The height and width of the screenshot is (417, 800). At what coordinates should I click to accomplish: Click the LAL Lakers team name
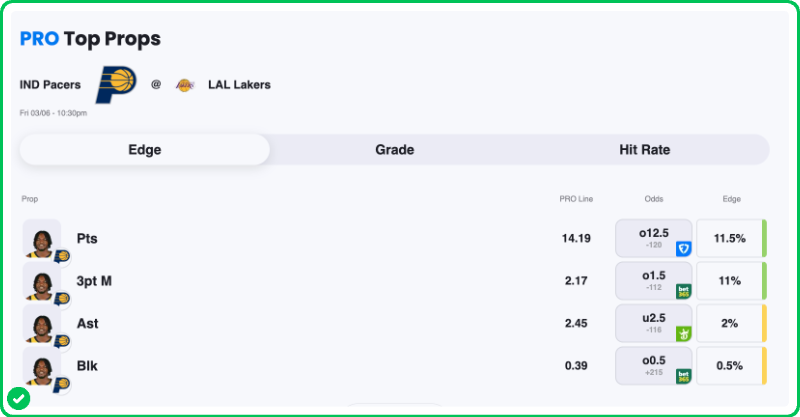tap(239, 85)
